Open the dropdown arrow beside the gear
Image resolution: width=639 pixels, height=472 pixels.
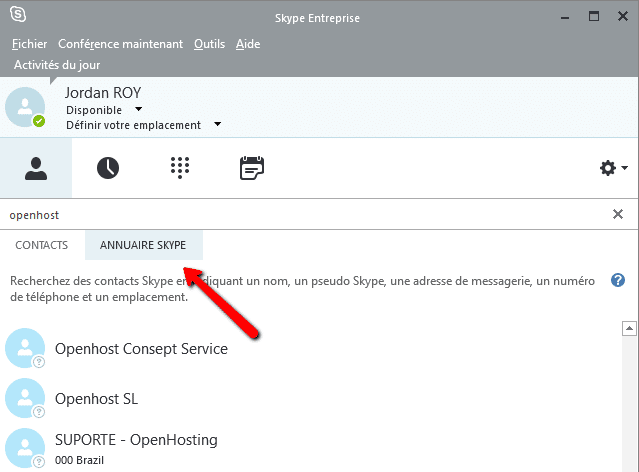[624, 168]
